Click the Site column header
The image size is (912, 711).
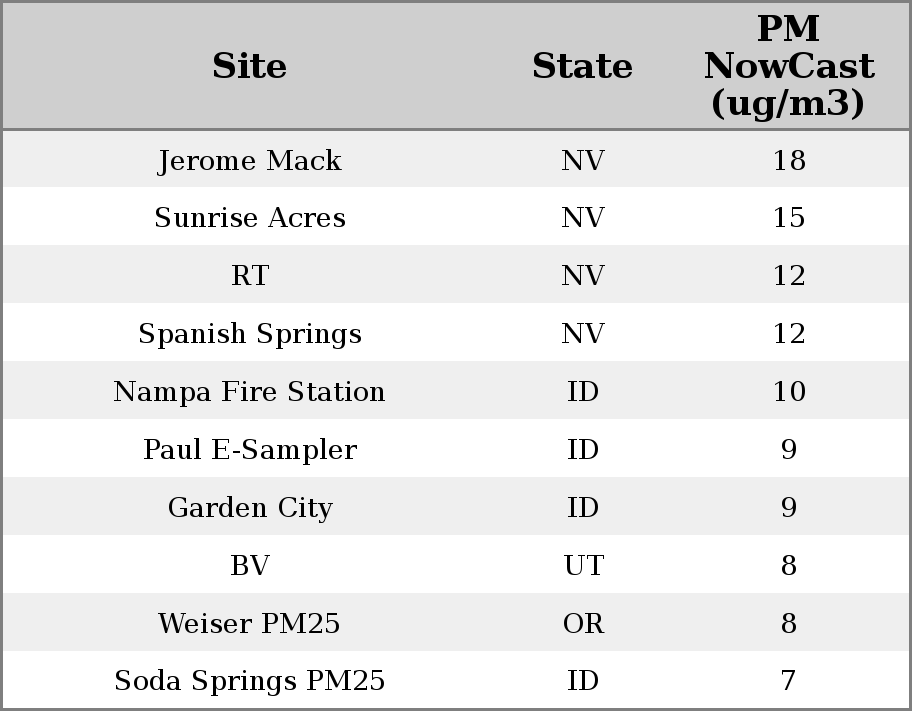coord(249,66)
